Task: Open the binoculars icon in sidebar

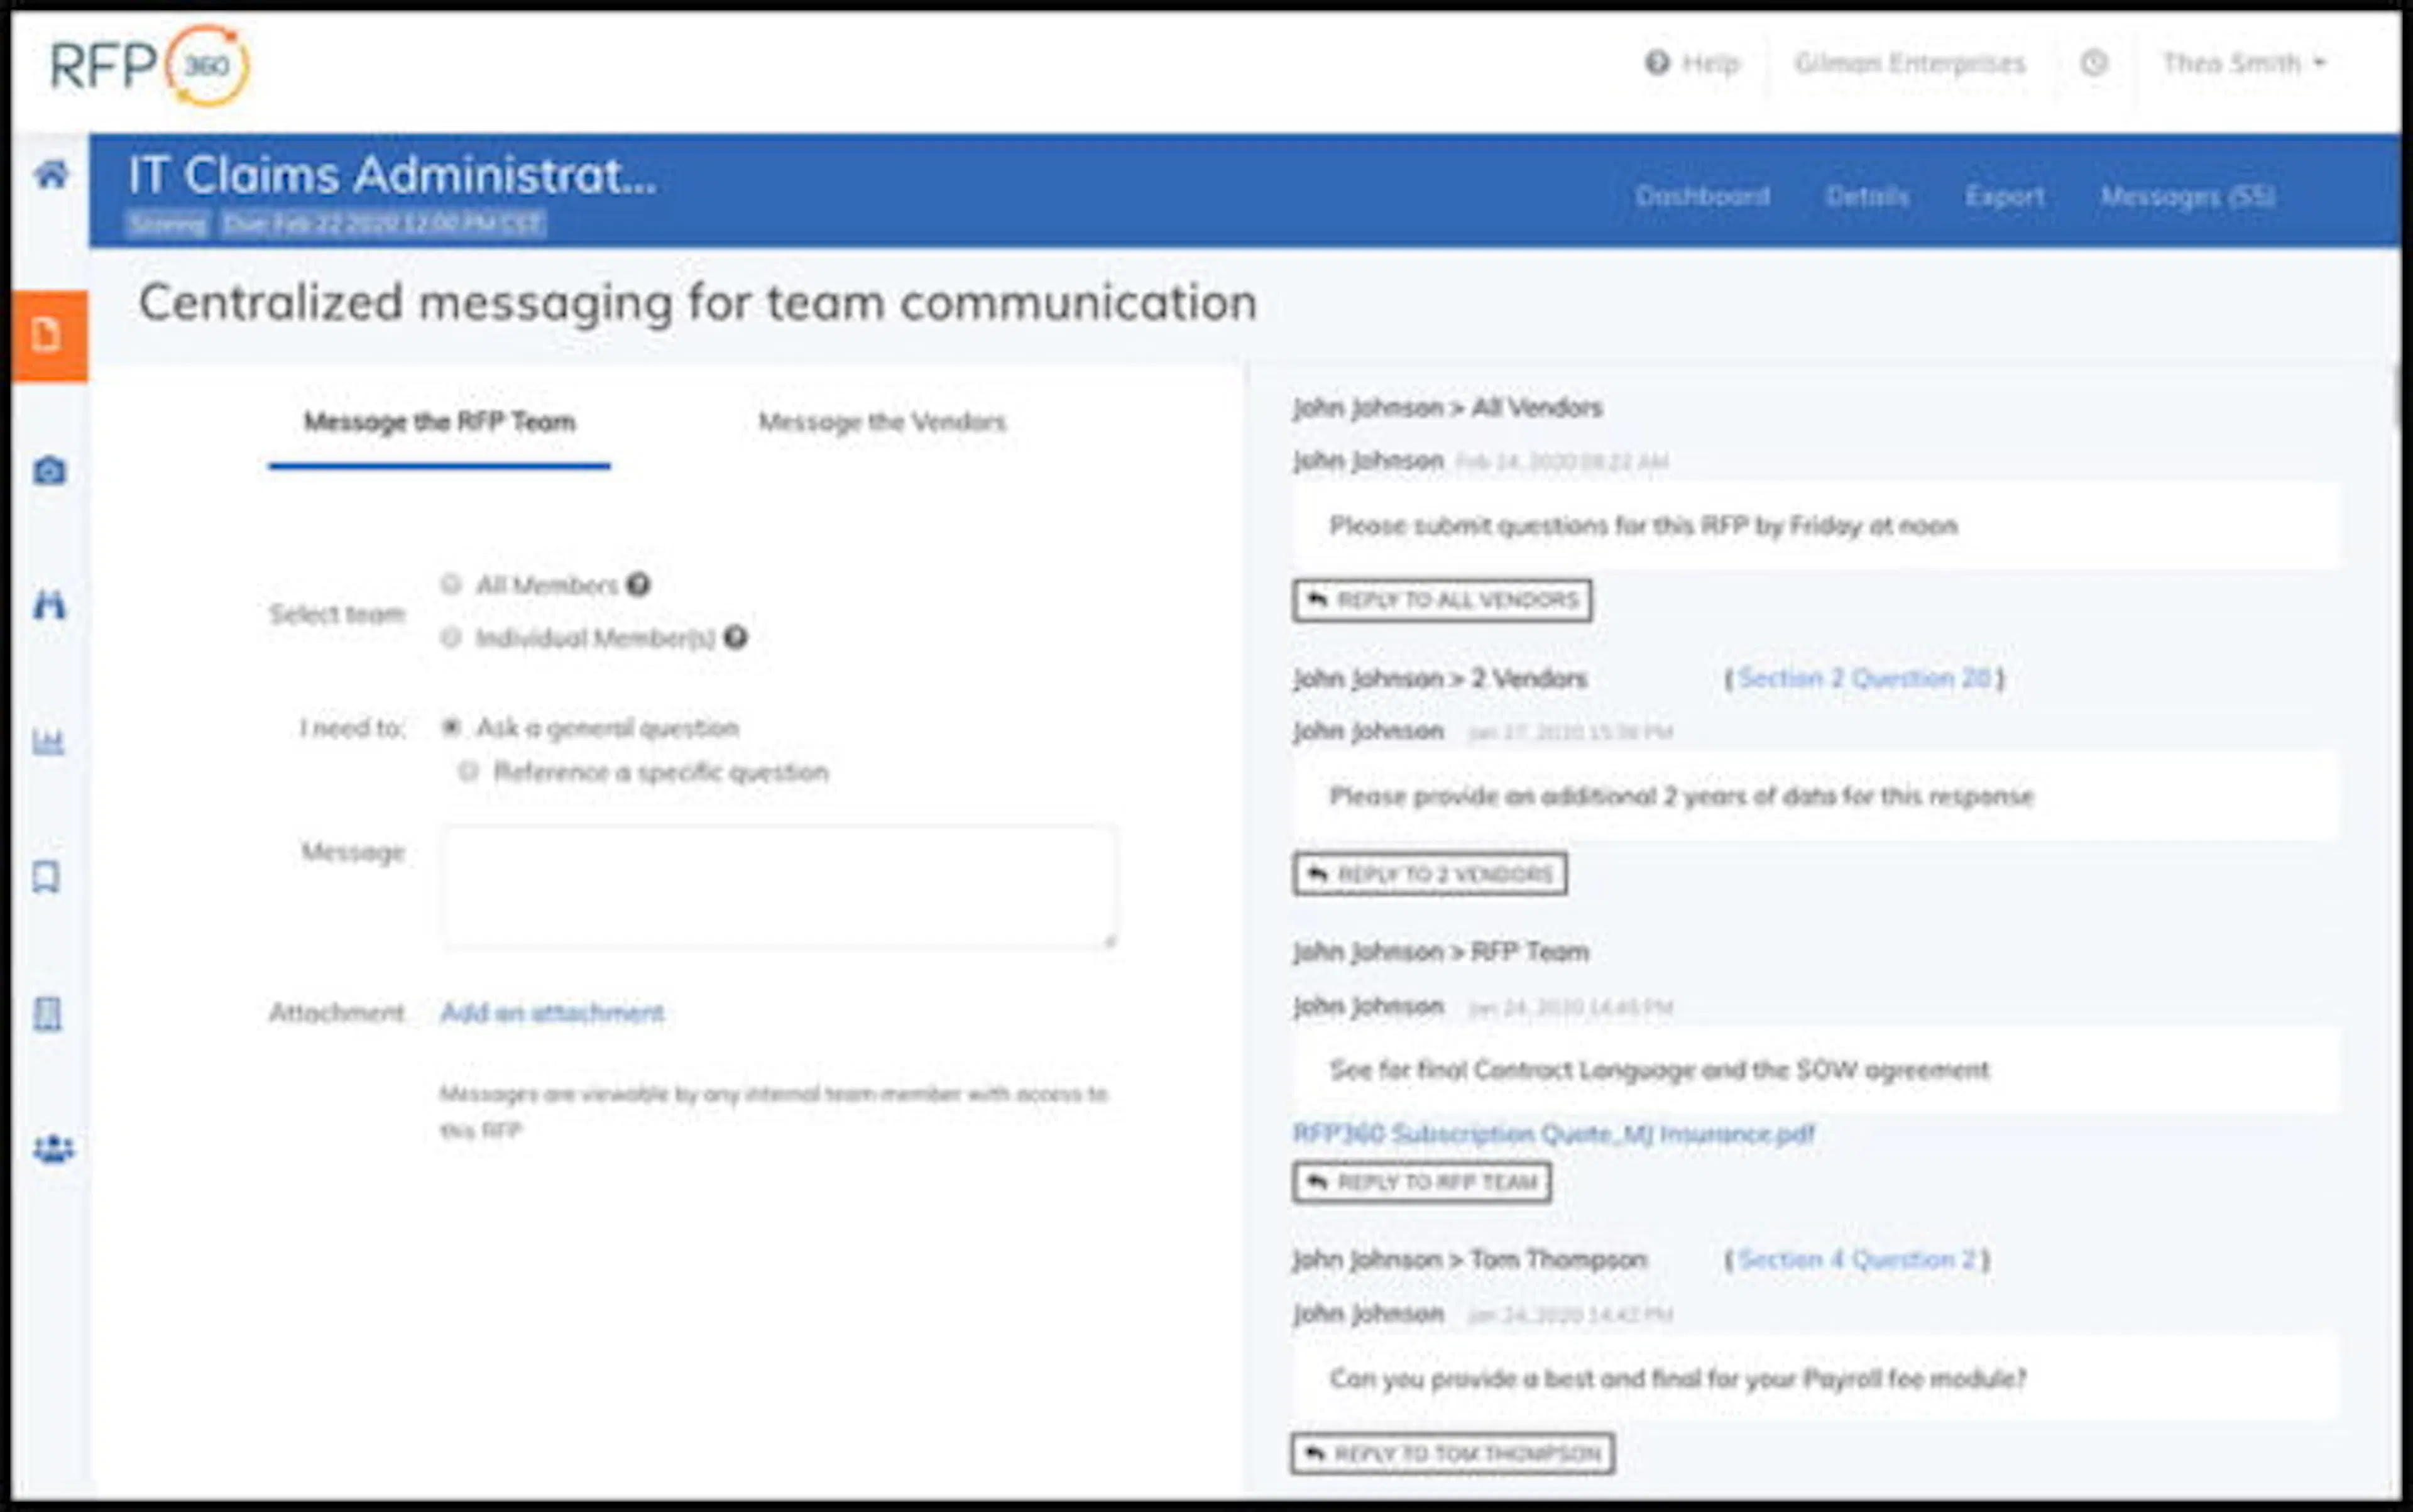Action: 49,604
